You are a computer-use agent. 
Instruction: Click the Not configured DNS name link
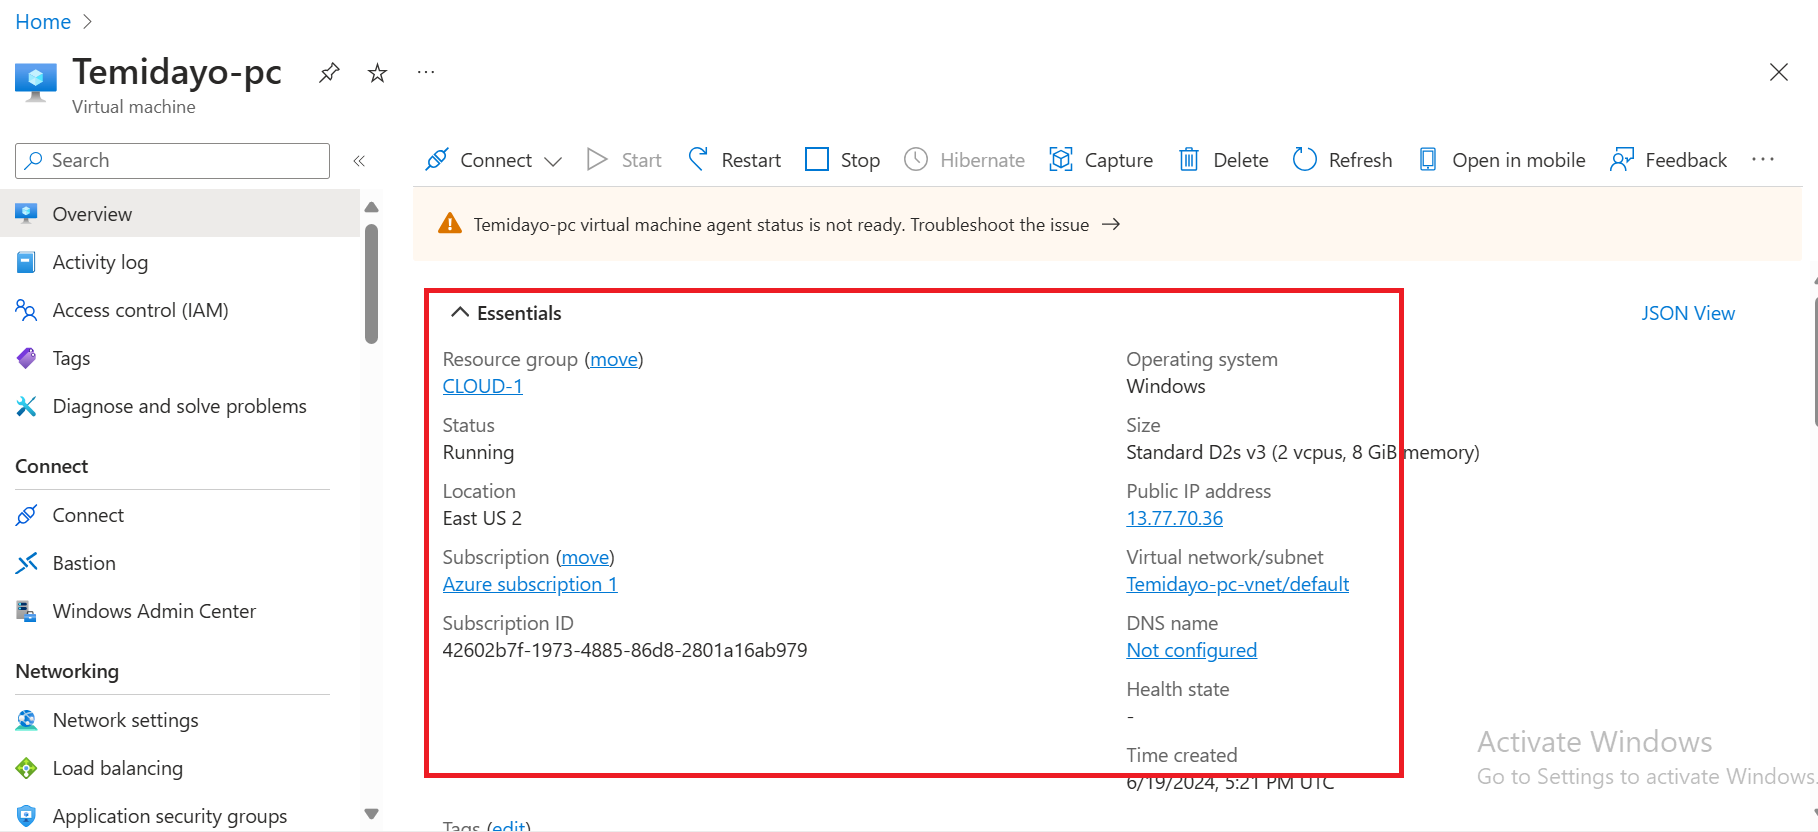[1191, 650]
